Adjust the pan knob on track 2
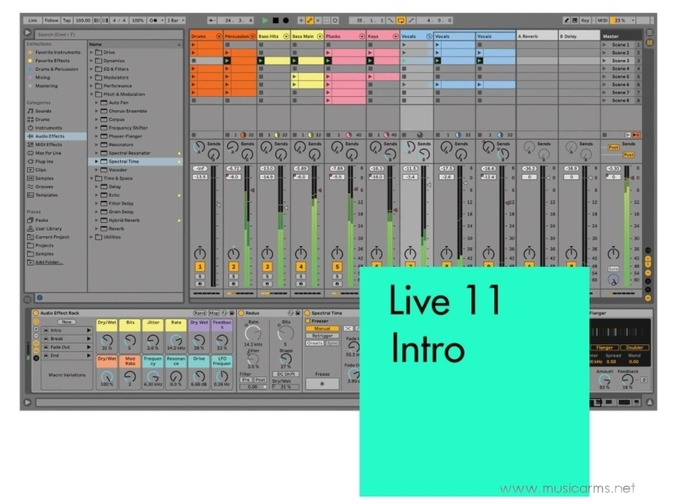This screenshot has width=678, height=504. (x=234, y=252)
